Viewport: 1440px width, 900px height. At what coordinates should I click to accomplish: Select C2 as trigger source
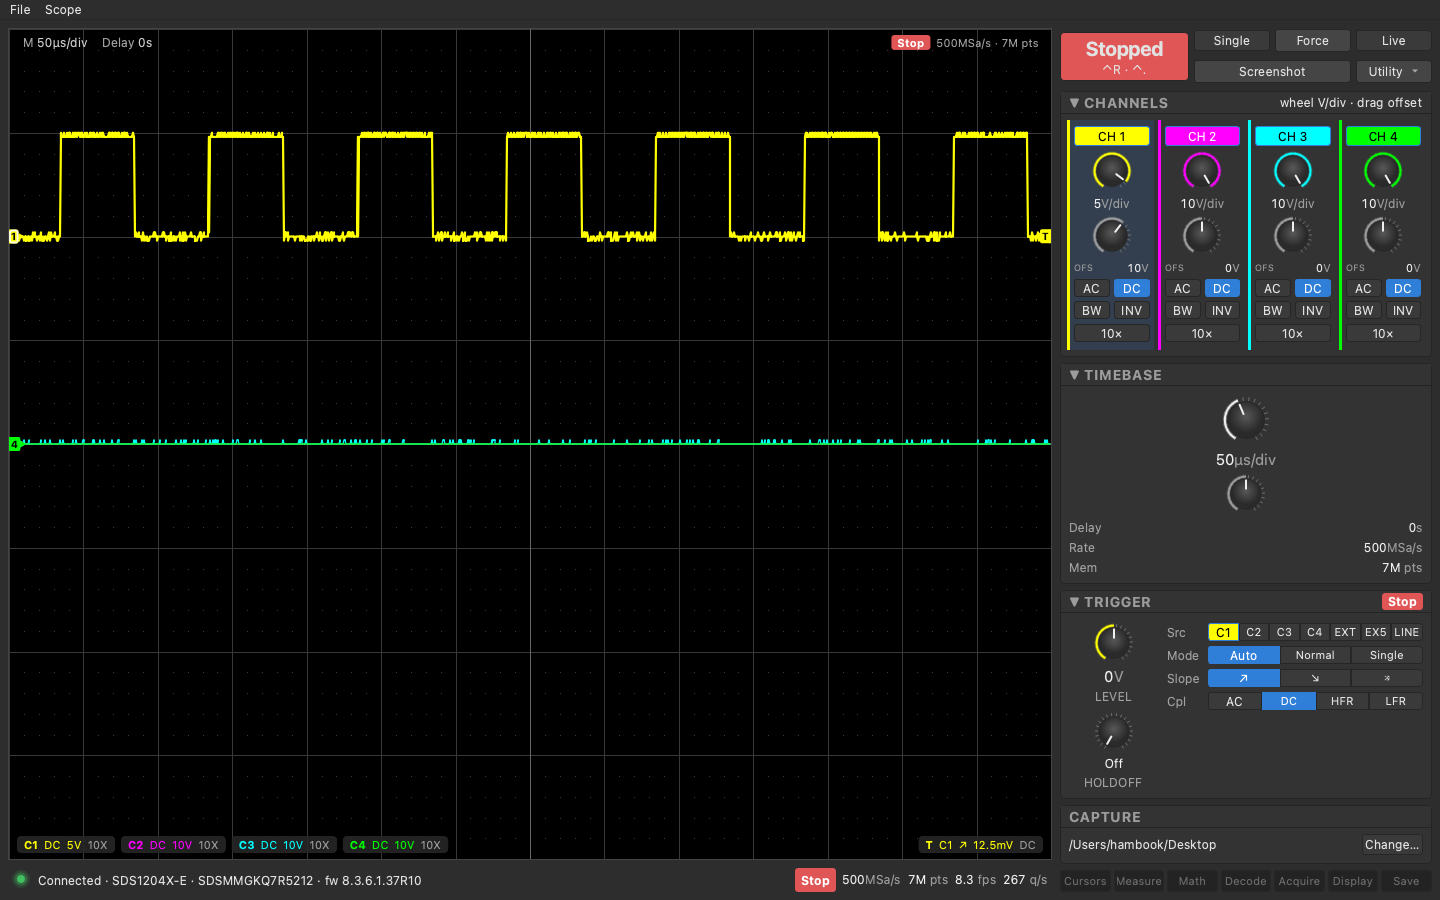coord(1254,632)
